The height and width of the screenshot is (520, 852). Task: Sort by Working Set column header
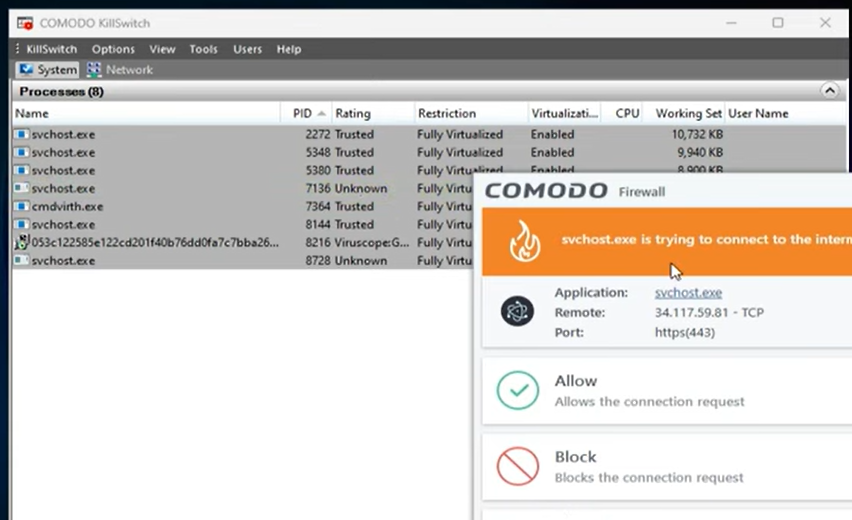684,113
